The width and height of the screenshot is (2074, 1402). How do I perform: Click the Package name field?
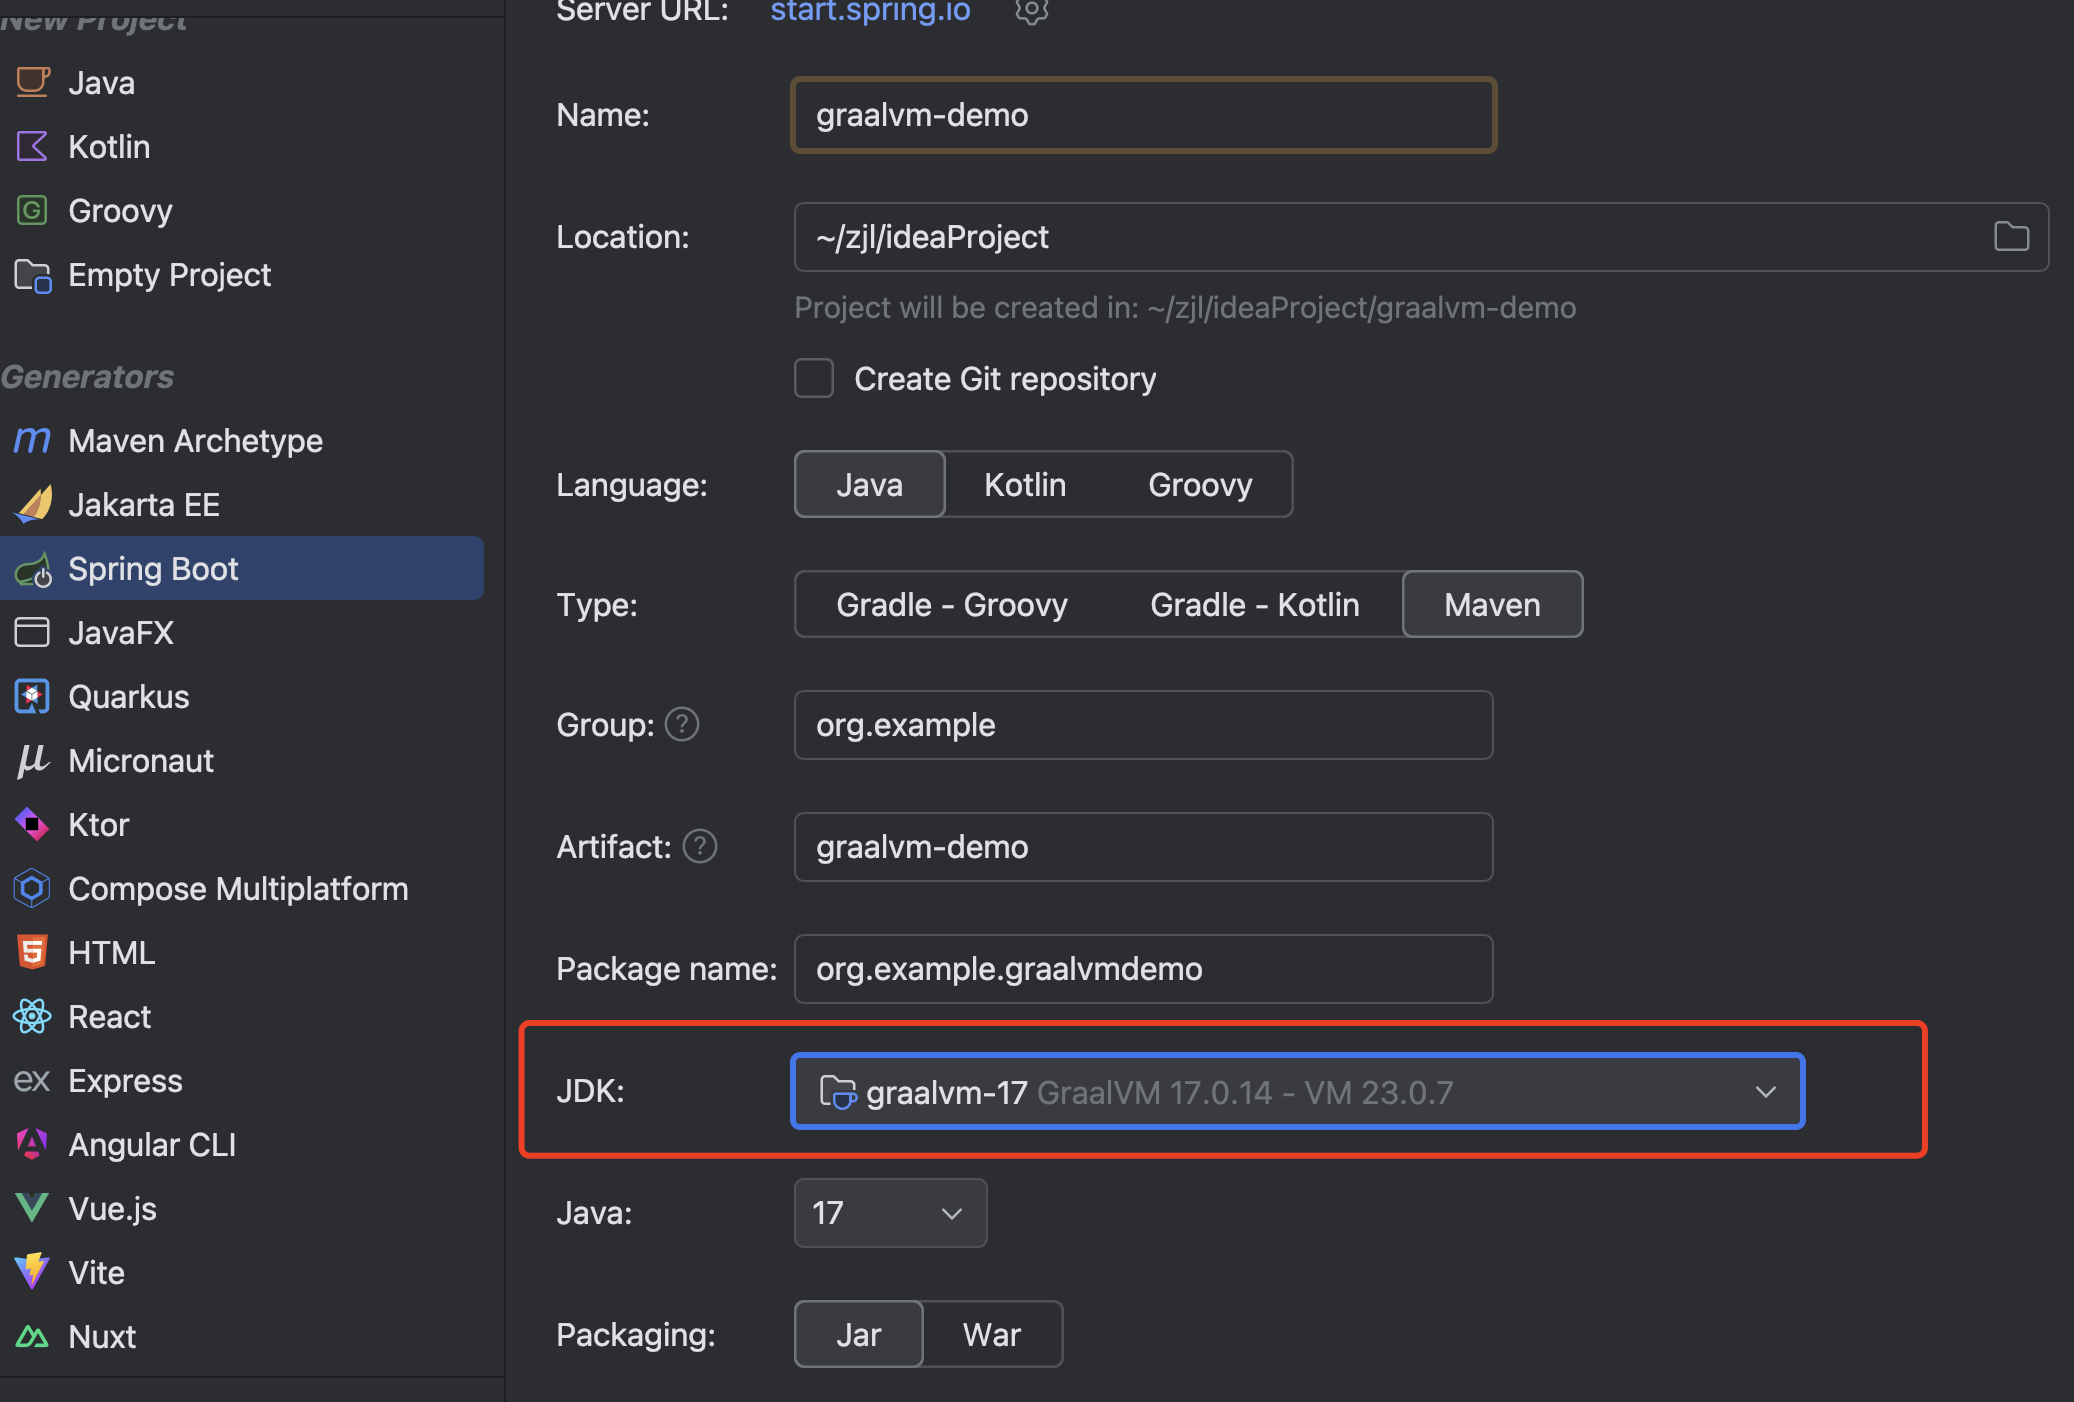point(1143,969)
